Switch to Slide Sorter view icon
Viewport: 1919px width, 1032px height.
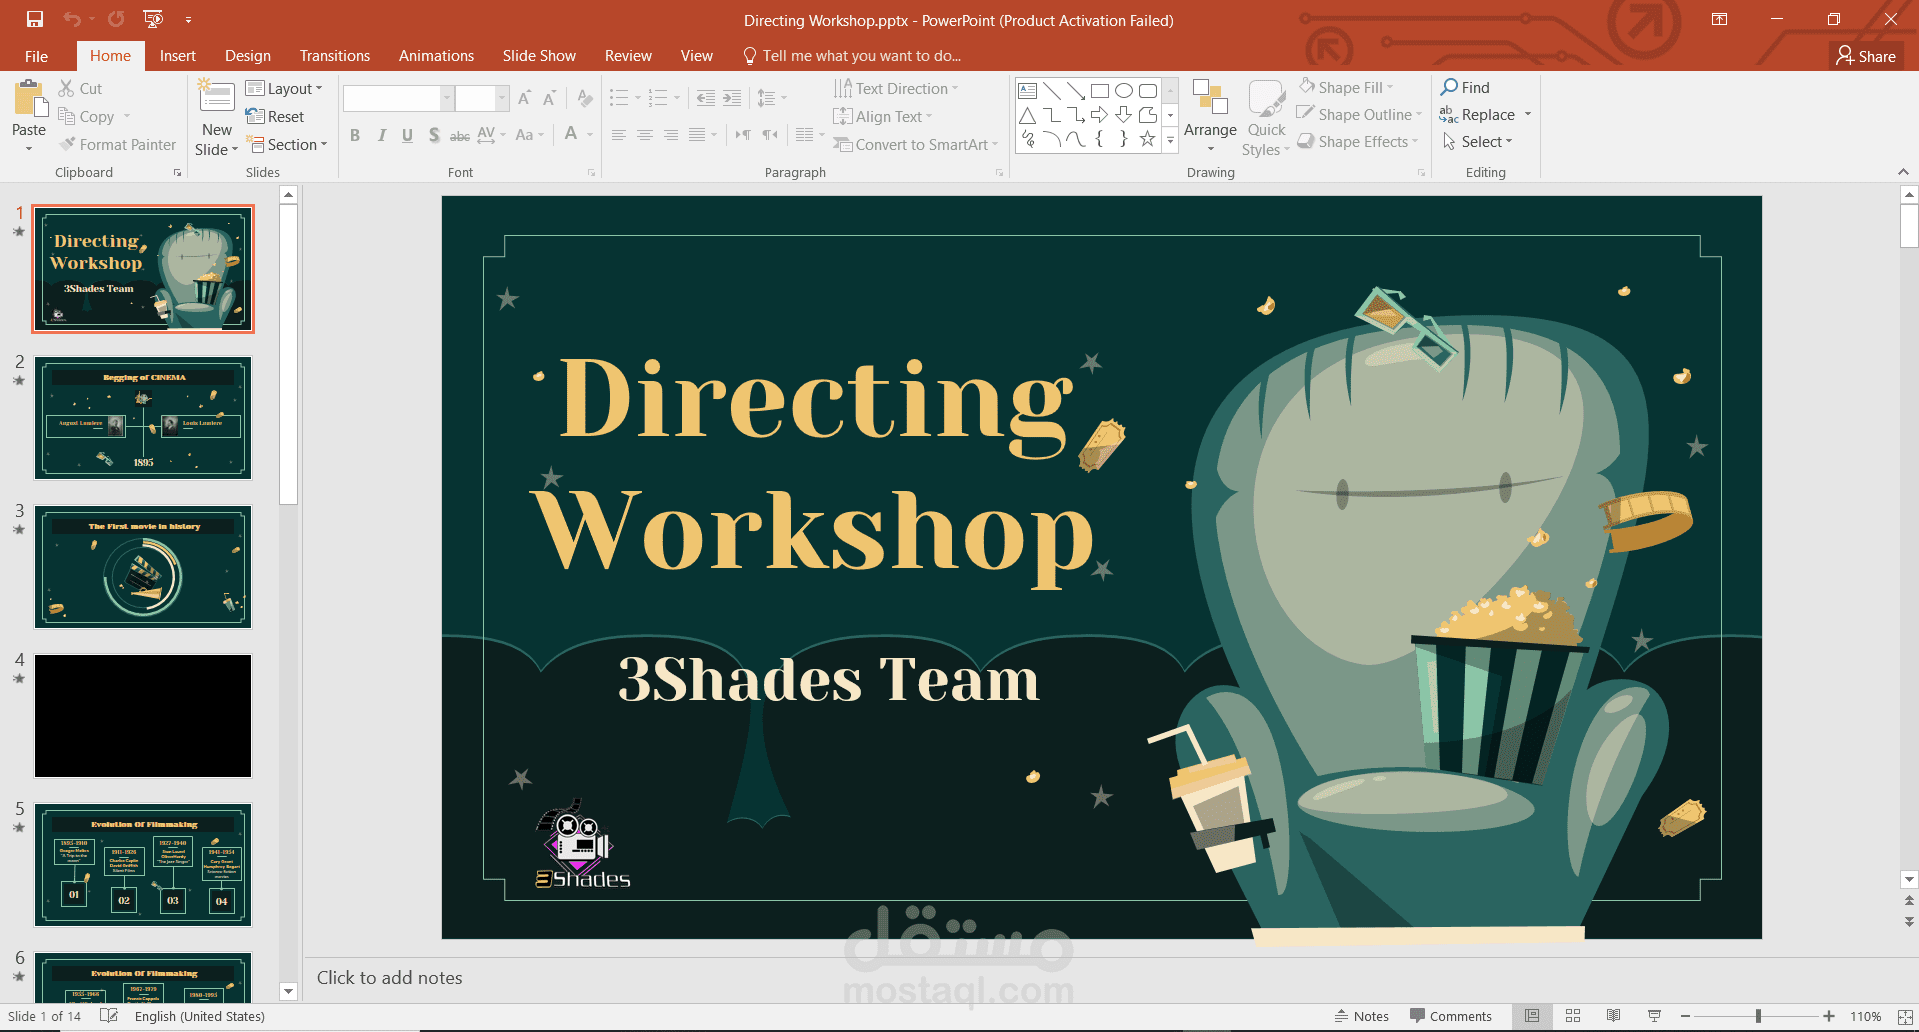(1573, 1016)
